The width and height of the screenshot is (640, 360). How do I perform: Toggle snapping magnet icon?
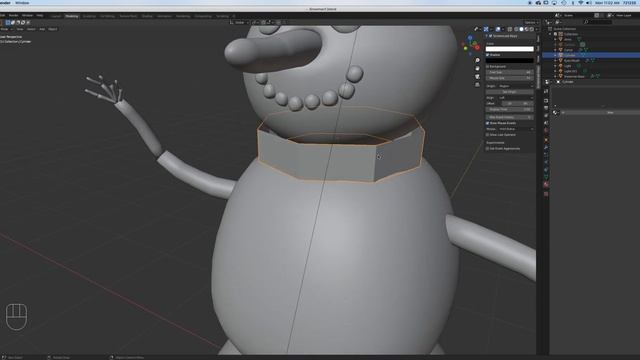(263, 22)
